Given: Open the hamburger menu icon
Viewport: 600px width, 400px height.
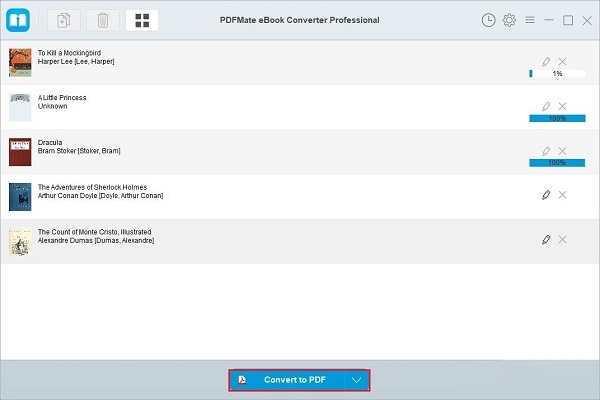Looking at the screenshot, I should [x=530, y=20].
